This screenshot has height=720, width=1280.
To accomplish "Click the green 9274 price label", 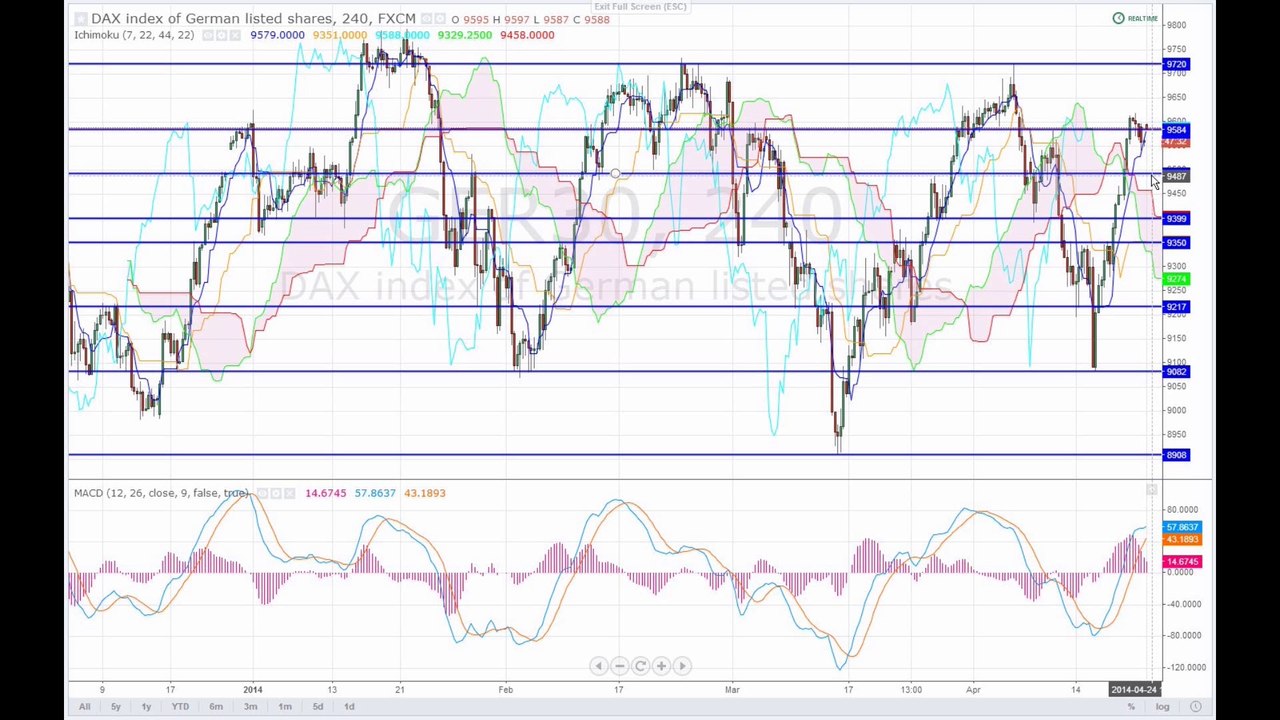I will coord(1176,279).
